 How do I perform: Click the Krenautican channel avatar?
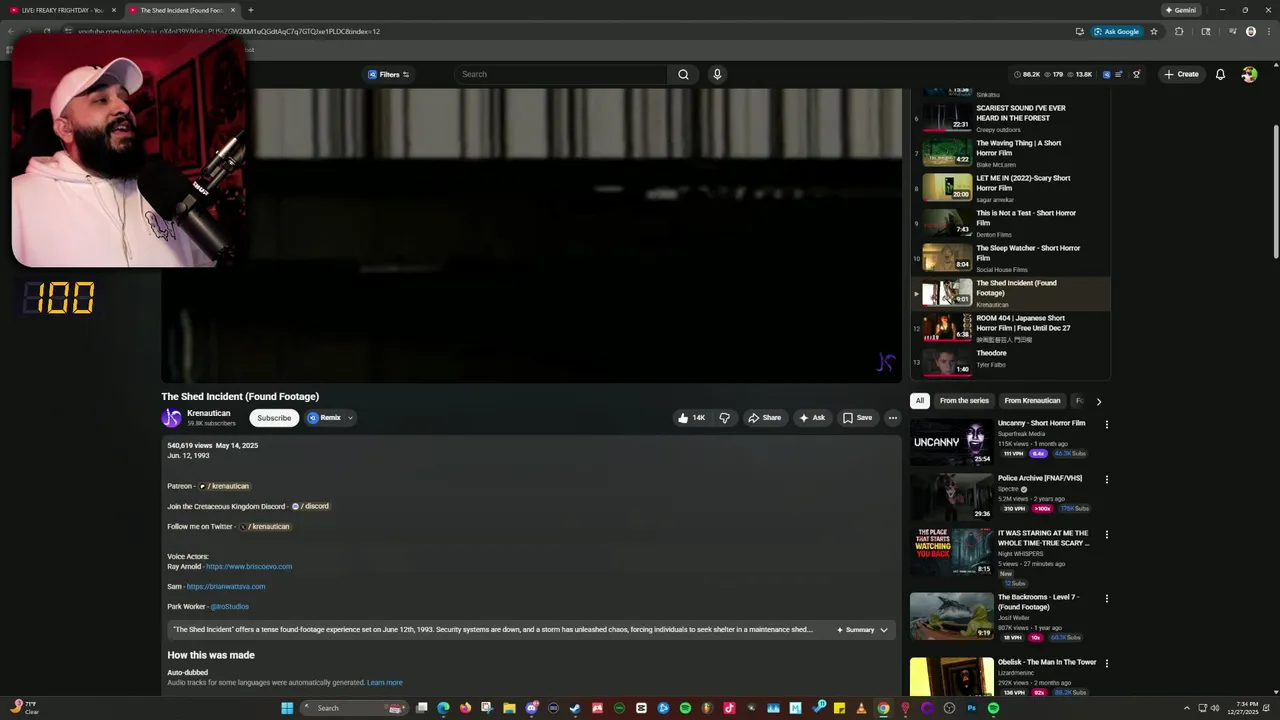172,418
